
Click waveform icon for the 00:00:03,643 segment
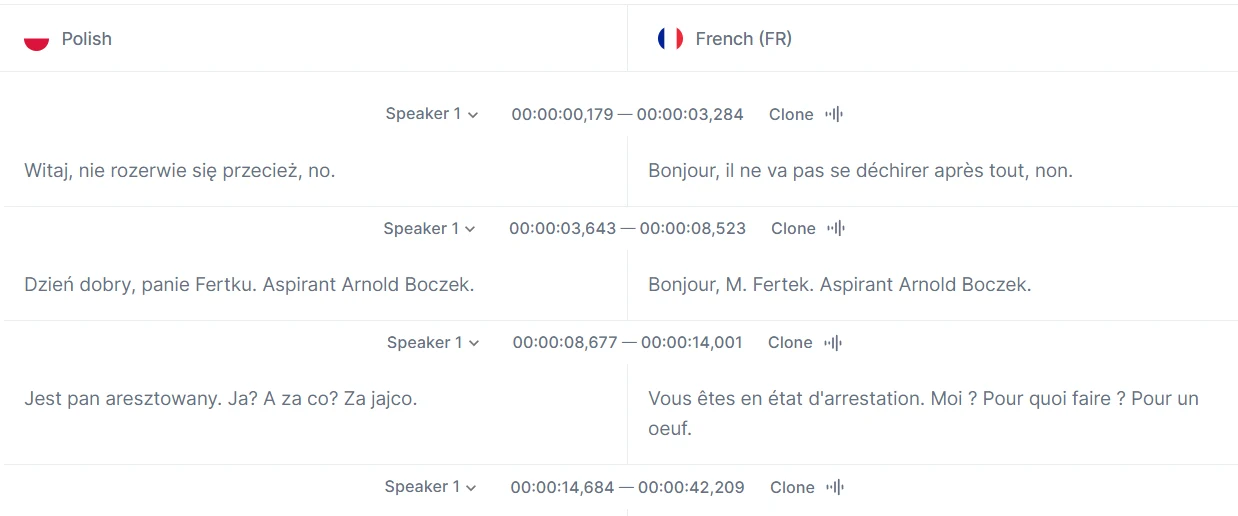[x=836, y=229]
